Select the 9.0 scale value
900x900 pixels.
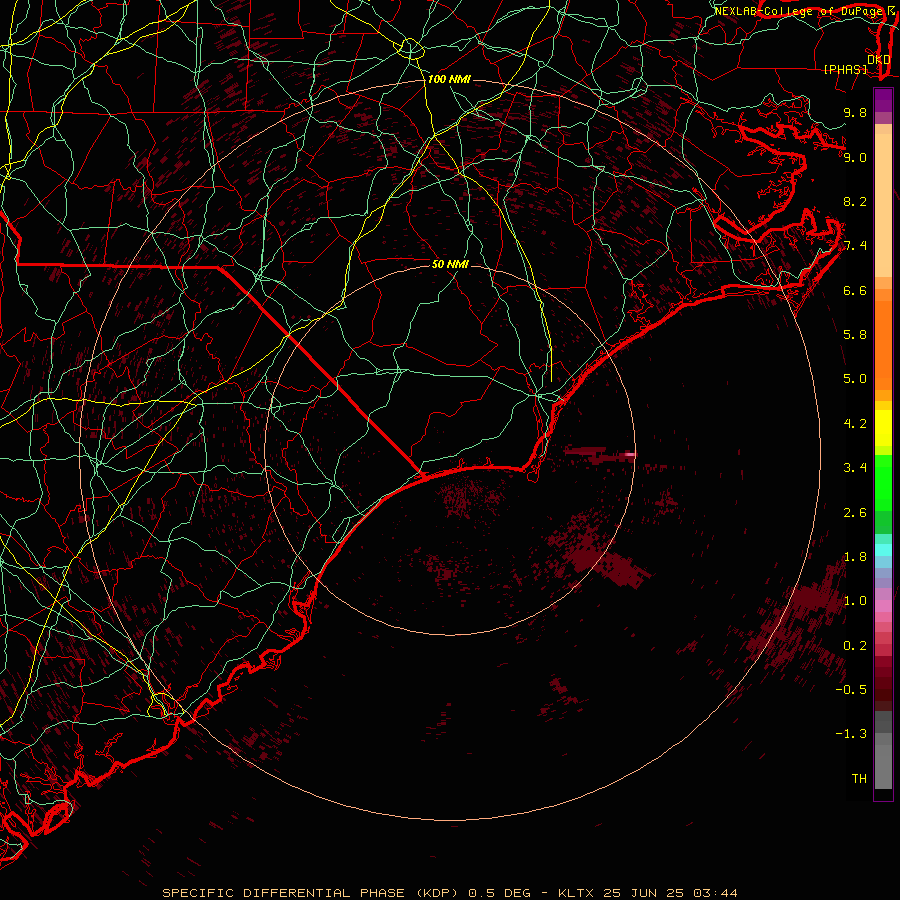pos(855,157)
